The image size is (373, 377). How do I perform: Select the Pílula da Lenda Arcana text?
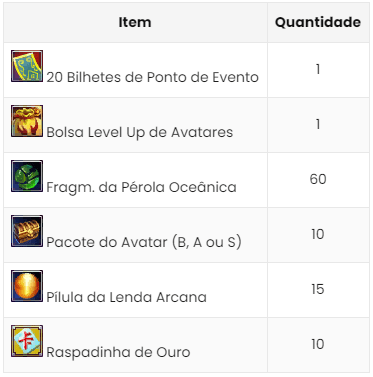(126, 297)
